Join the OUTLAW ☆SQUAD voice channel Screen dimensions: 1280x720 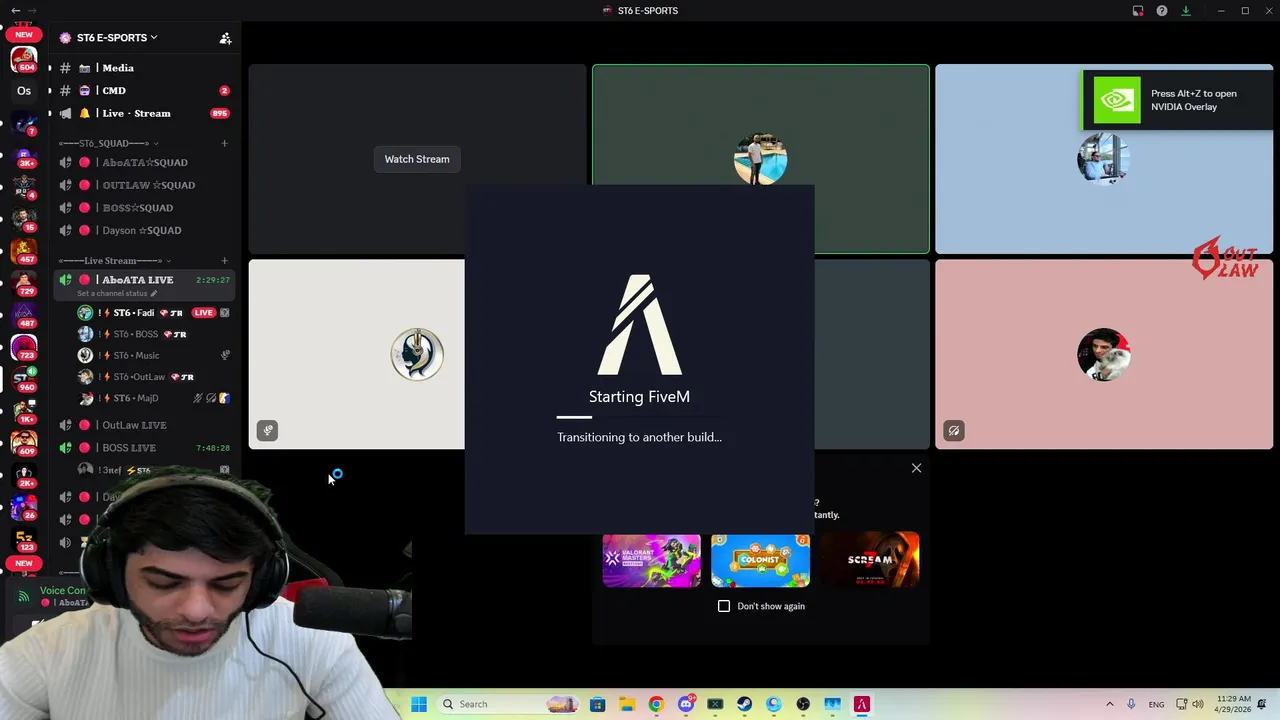[145, 185]
